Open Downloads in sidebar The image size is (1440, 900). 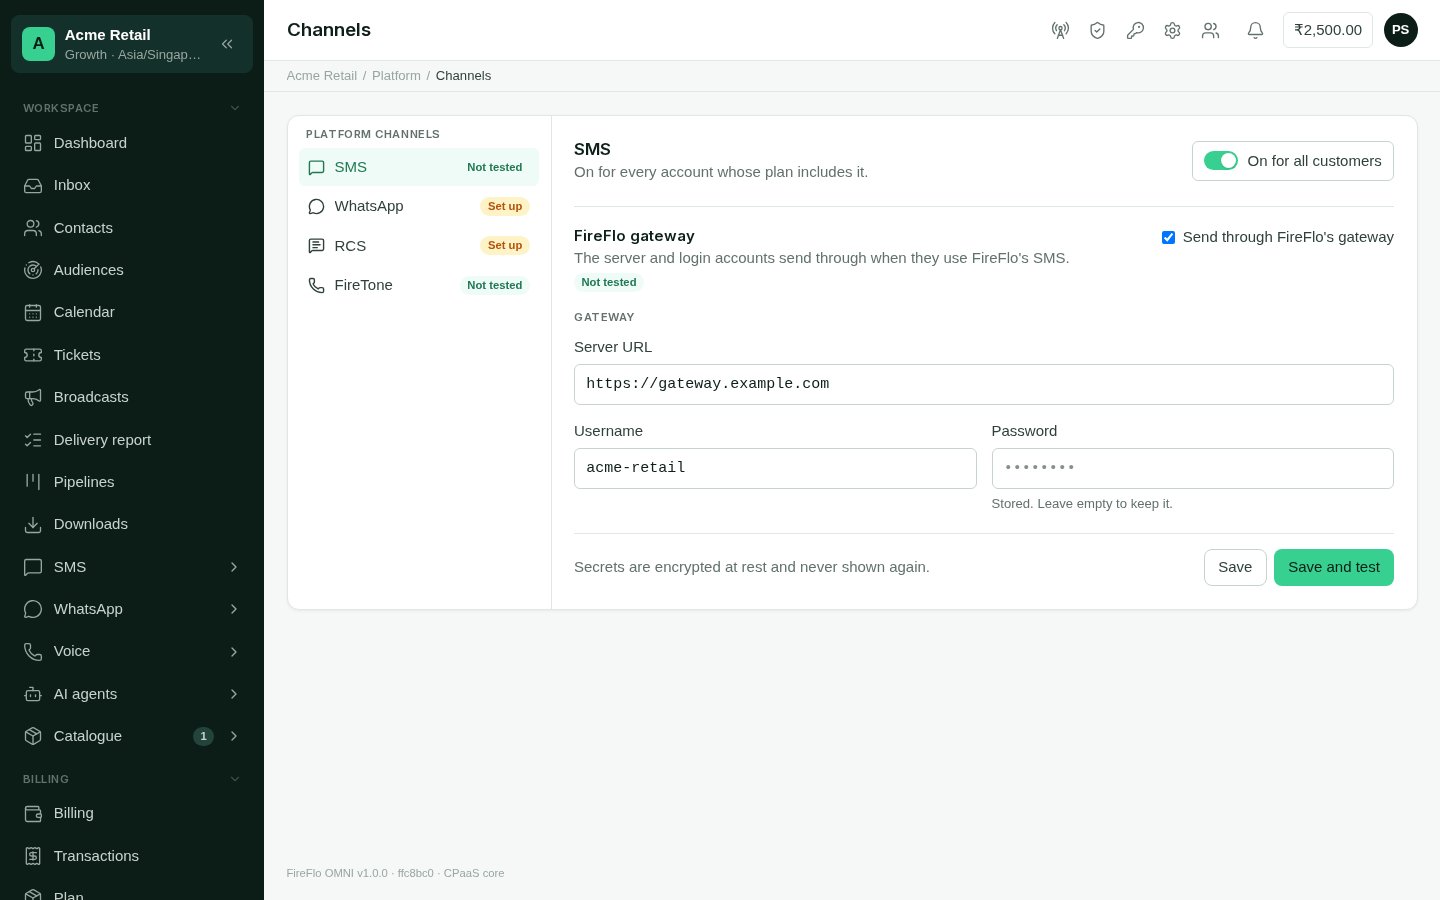(x=132, y=524)
